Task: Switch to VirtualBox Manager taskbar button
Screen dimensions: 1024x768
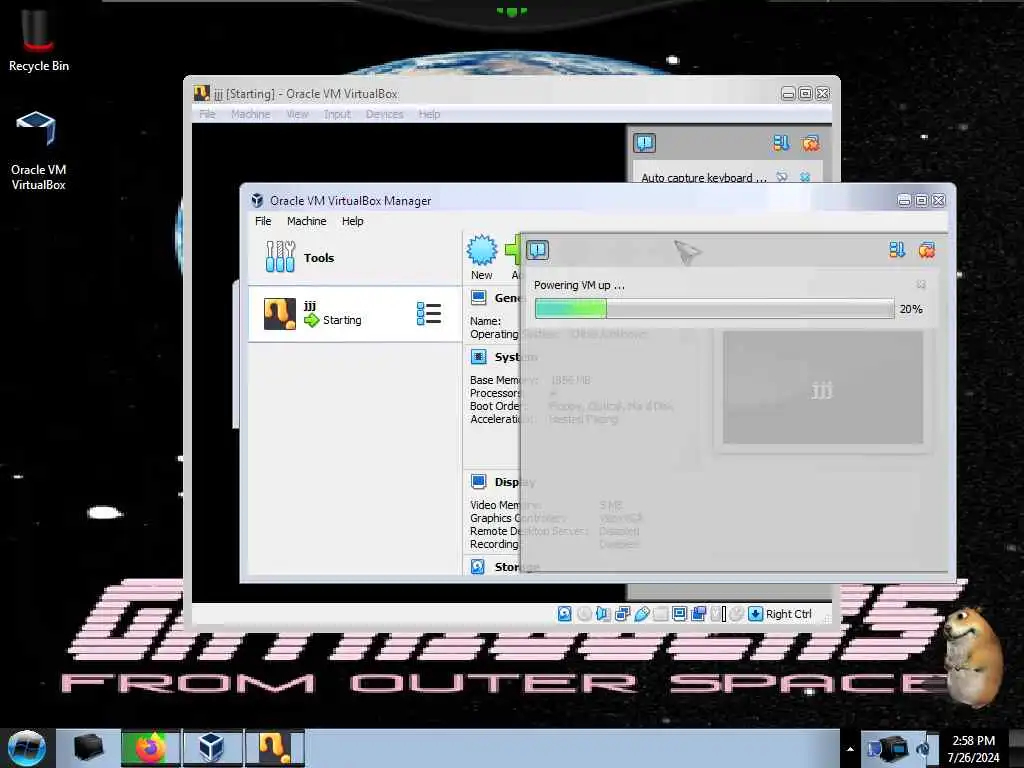Action: (x=212, y=748)
